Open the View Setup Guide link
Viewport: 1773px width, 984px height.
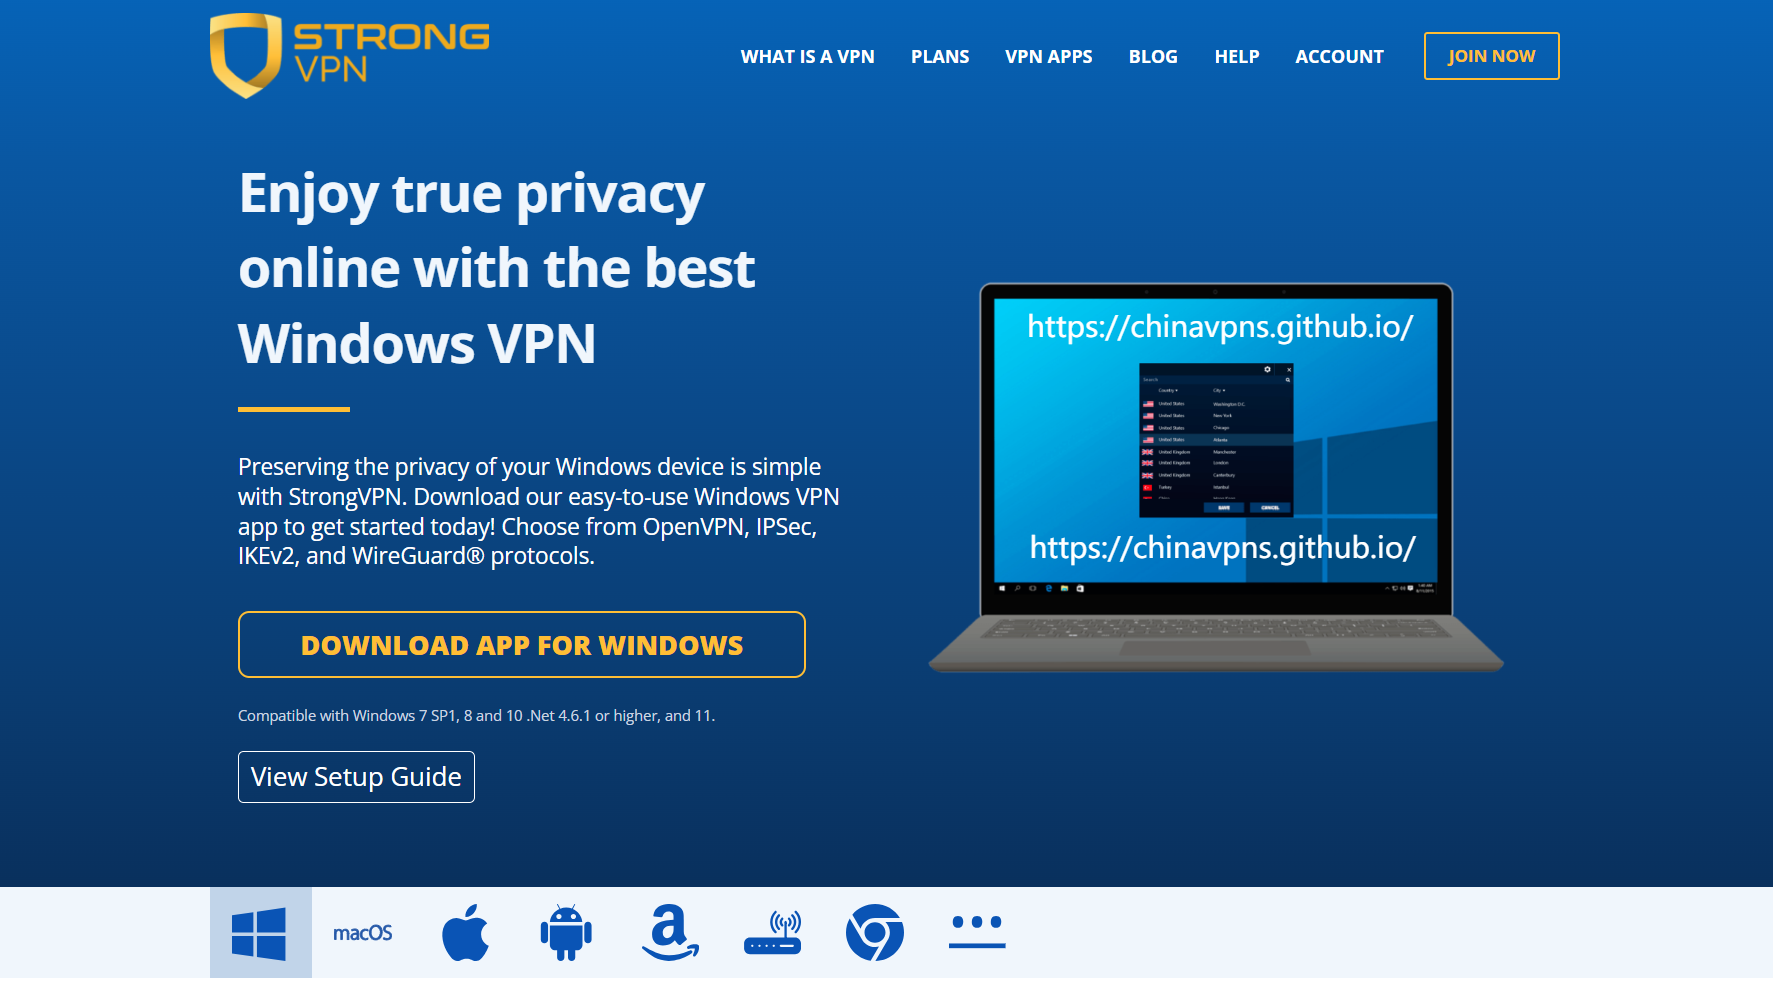coord(356,777)
